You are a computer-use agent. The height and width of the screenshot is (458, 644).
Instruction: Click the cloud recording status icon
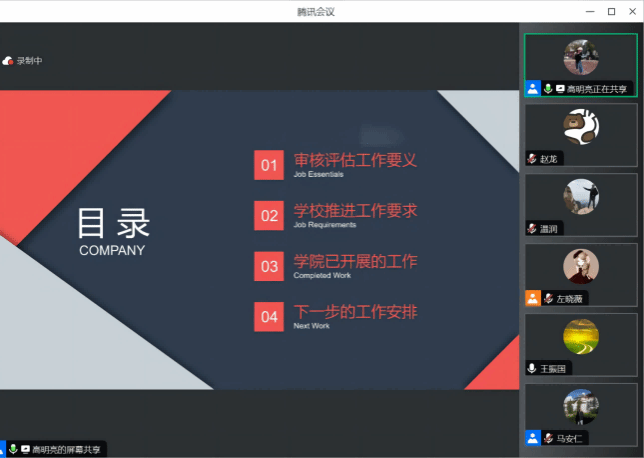tap(8, 61)
